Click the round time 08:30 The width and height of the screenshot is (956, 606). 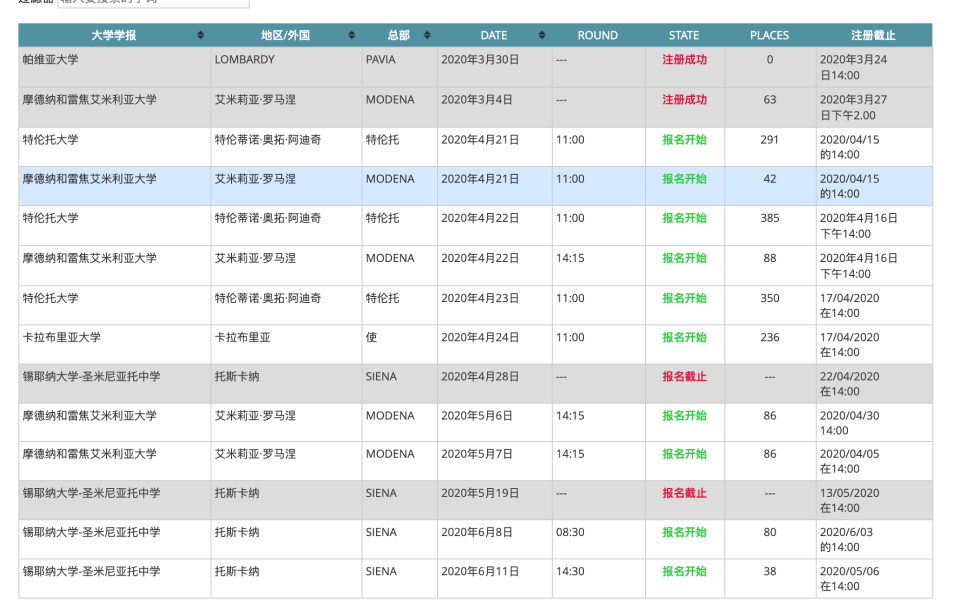coord(570,532)
